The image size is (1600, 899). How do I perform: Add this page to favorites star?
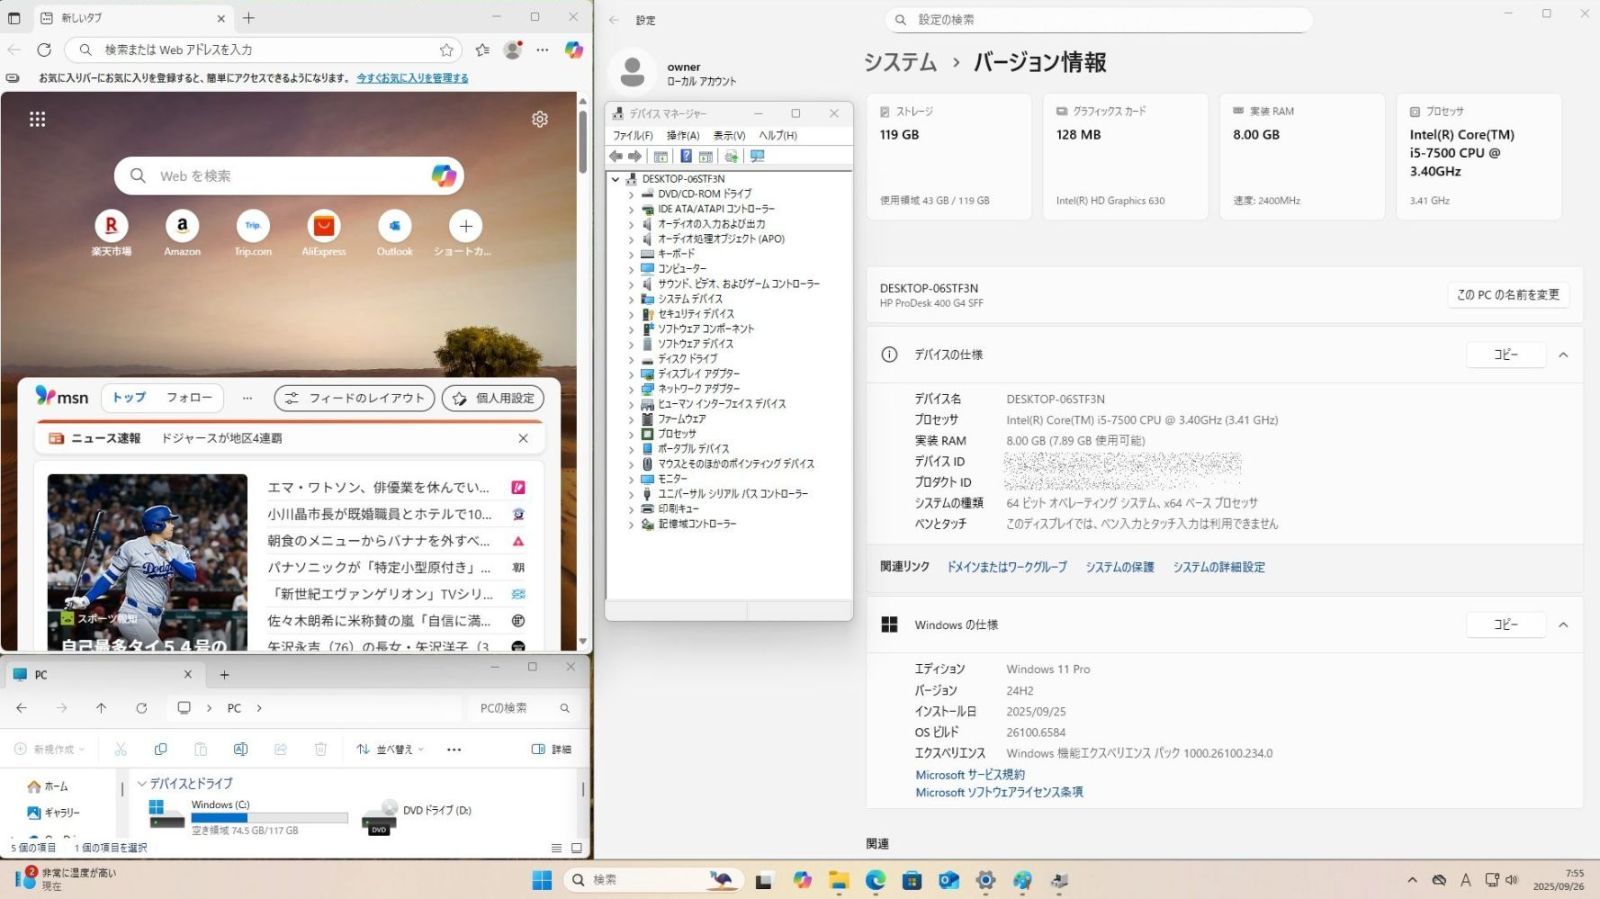point(446,50)
